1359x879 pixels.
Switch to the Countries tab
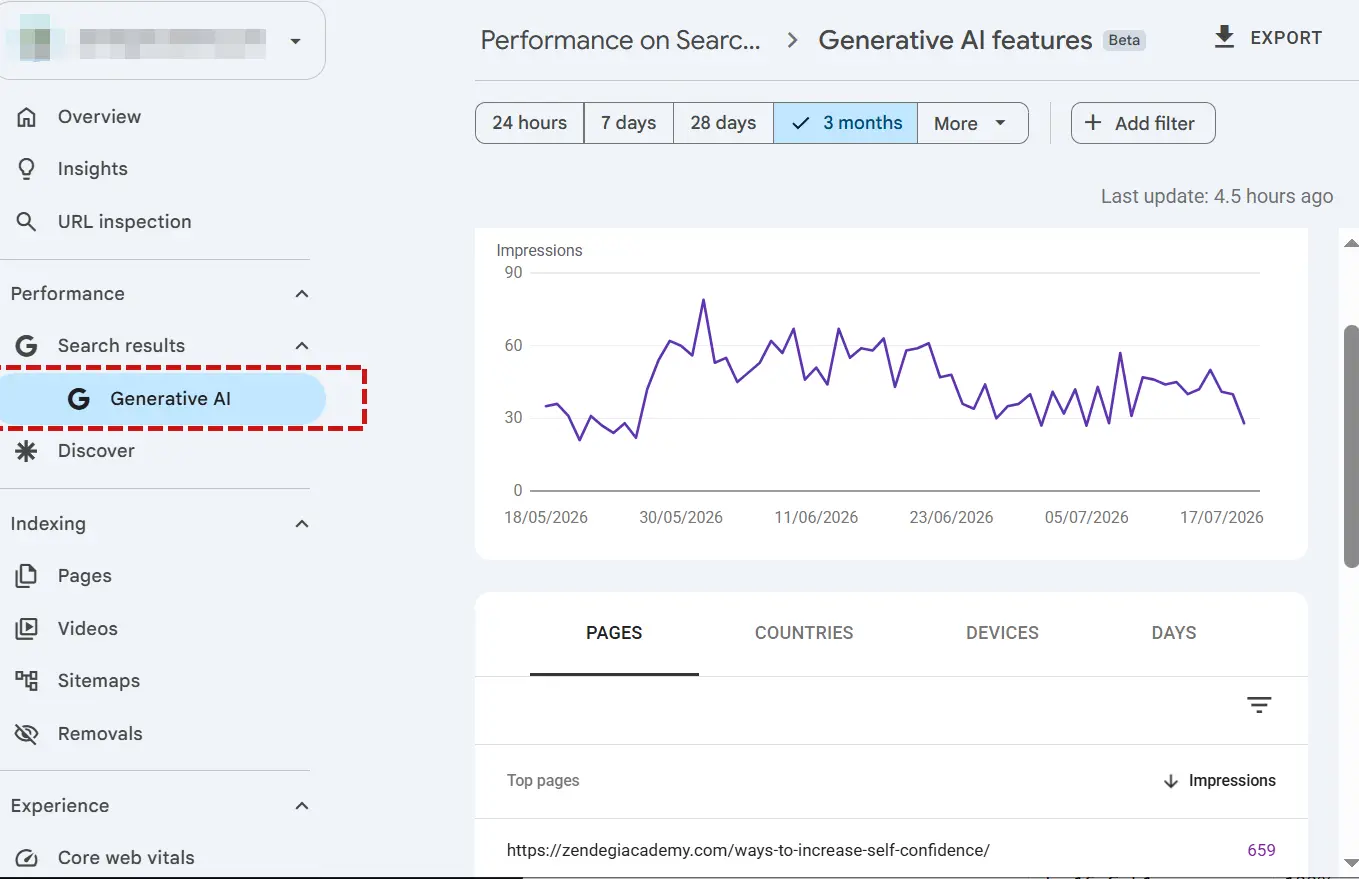click(804, 633)
